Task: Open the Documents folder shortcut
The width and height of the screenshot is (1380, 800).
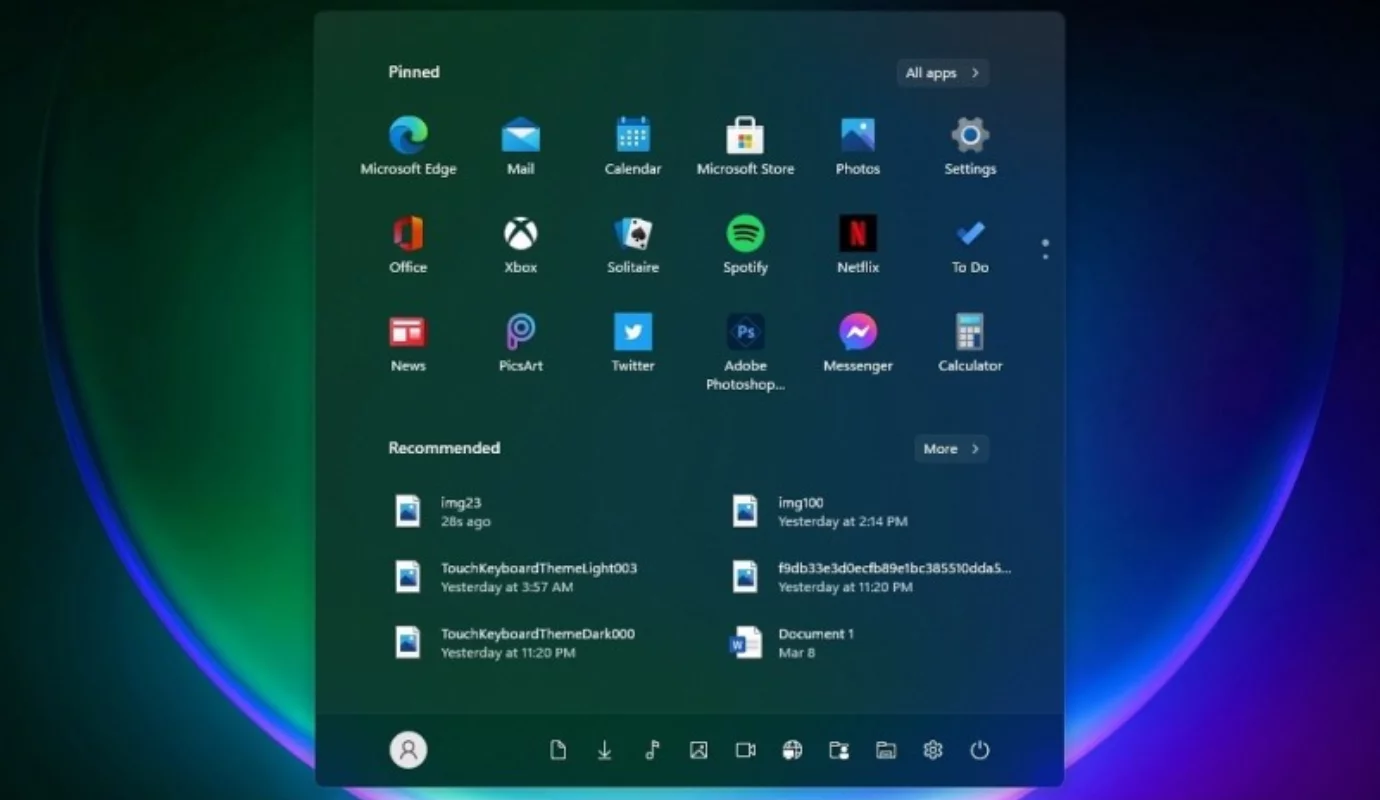Action: pyautogui.click(x=558, y=750)
